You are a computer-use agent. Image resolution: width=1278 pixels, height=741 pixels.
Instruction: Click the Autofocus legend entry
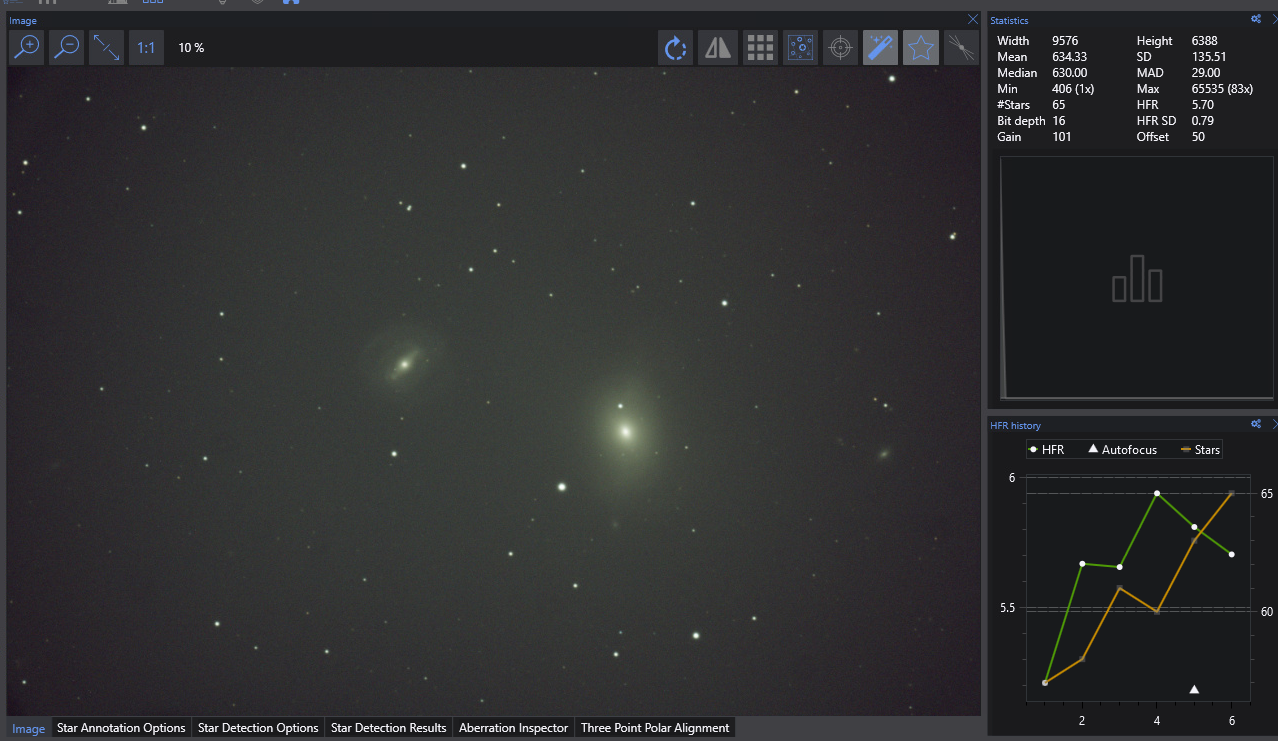pyautogui.click(x=1122, y=450)
